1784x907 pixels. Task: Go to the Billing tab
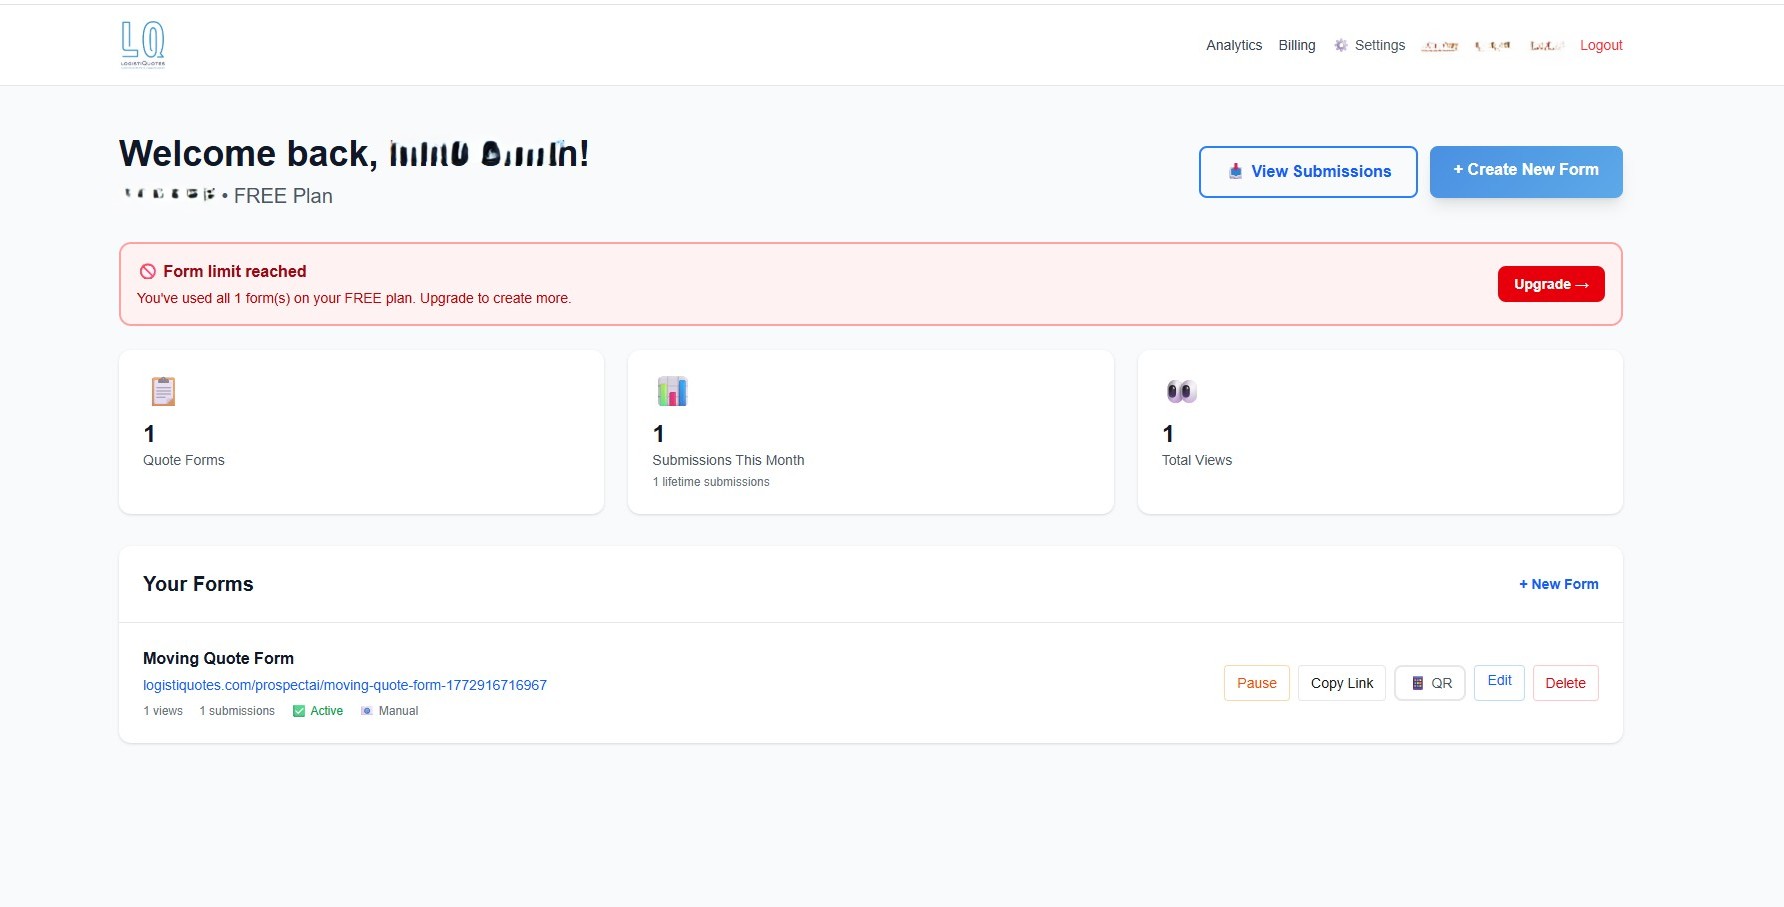click(x=1296, y=45)
